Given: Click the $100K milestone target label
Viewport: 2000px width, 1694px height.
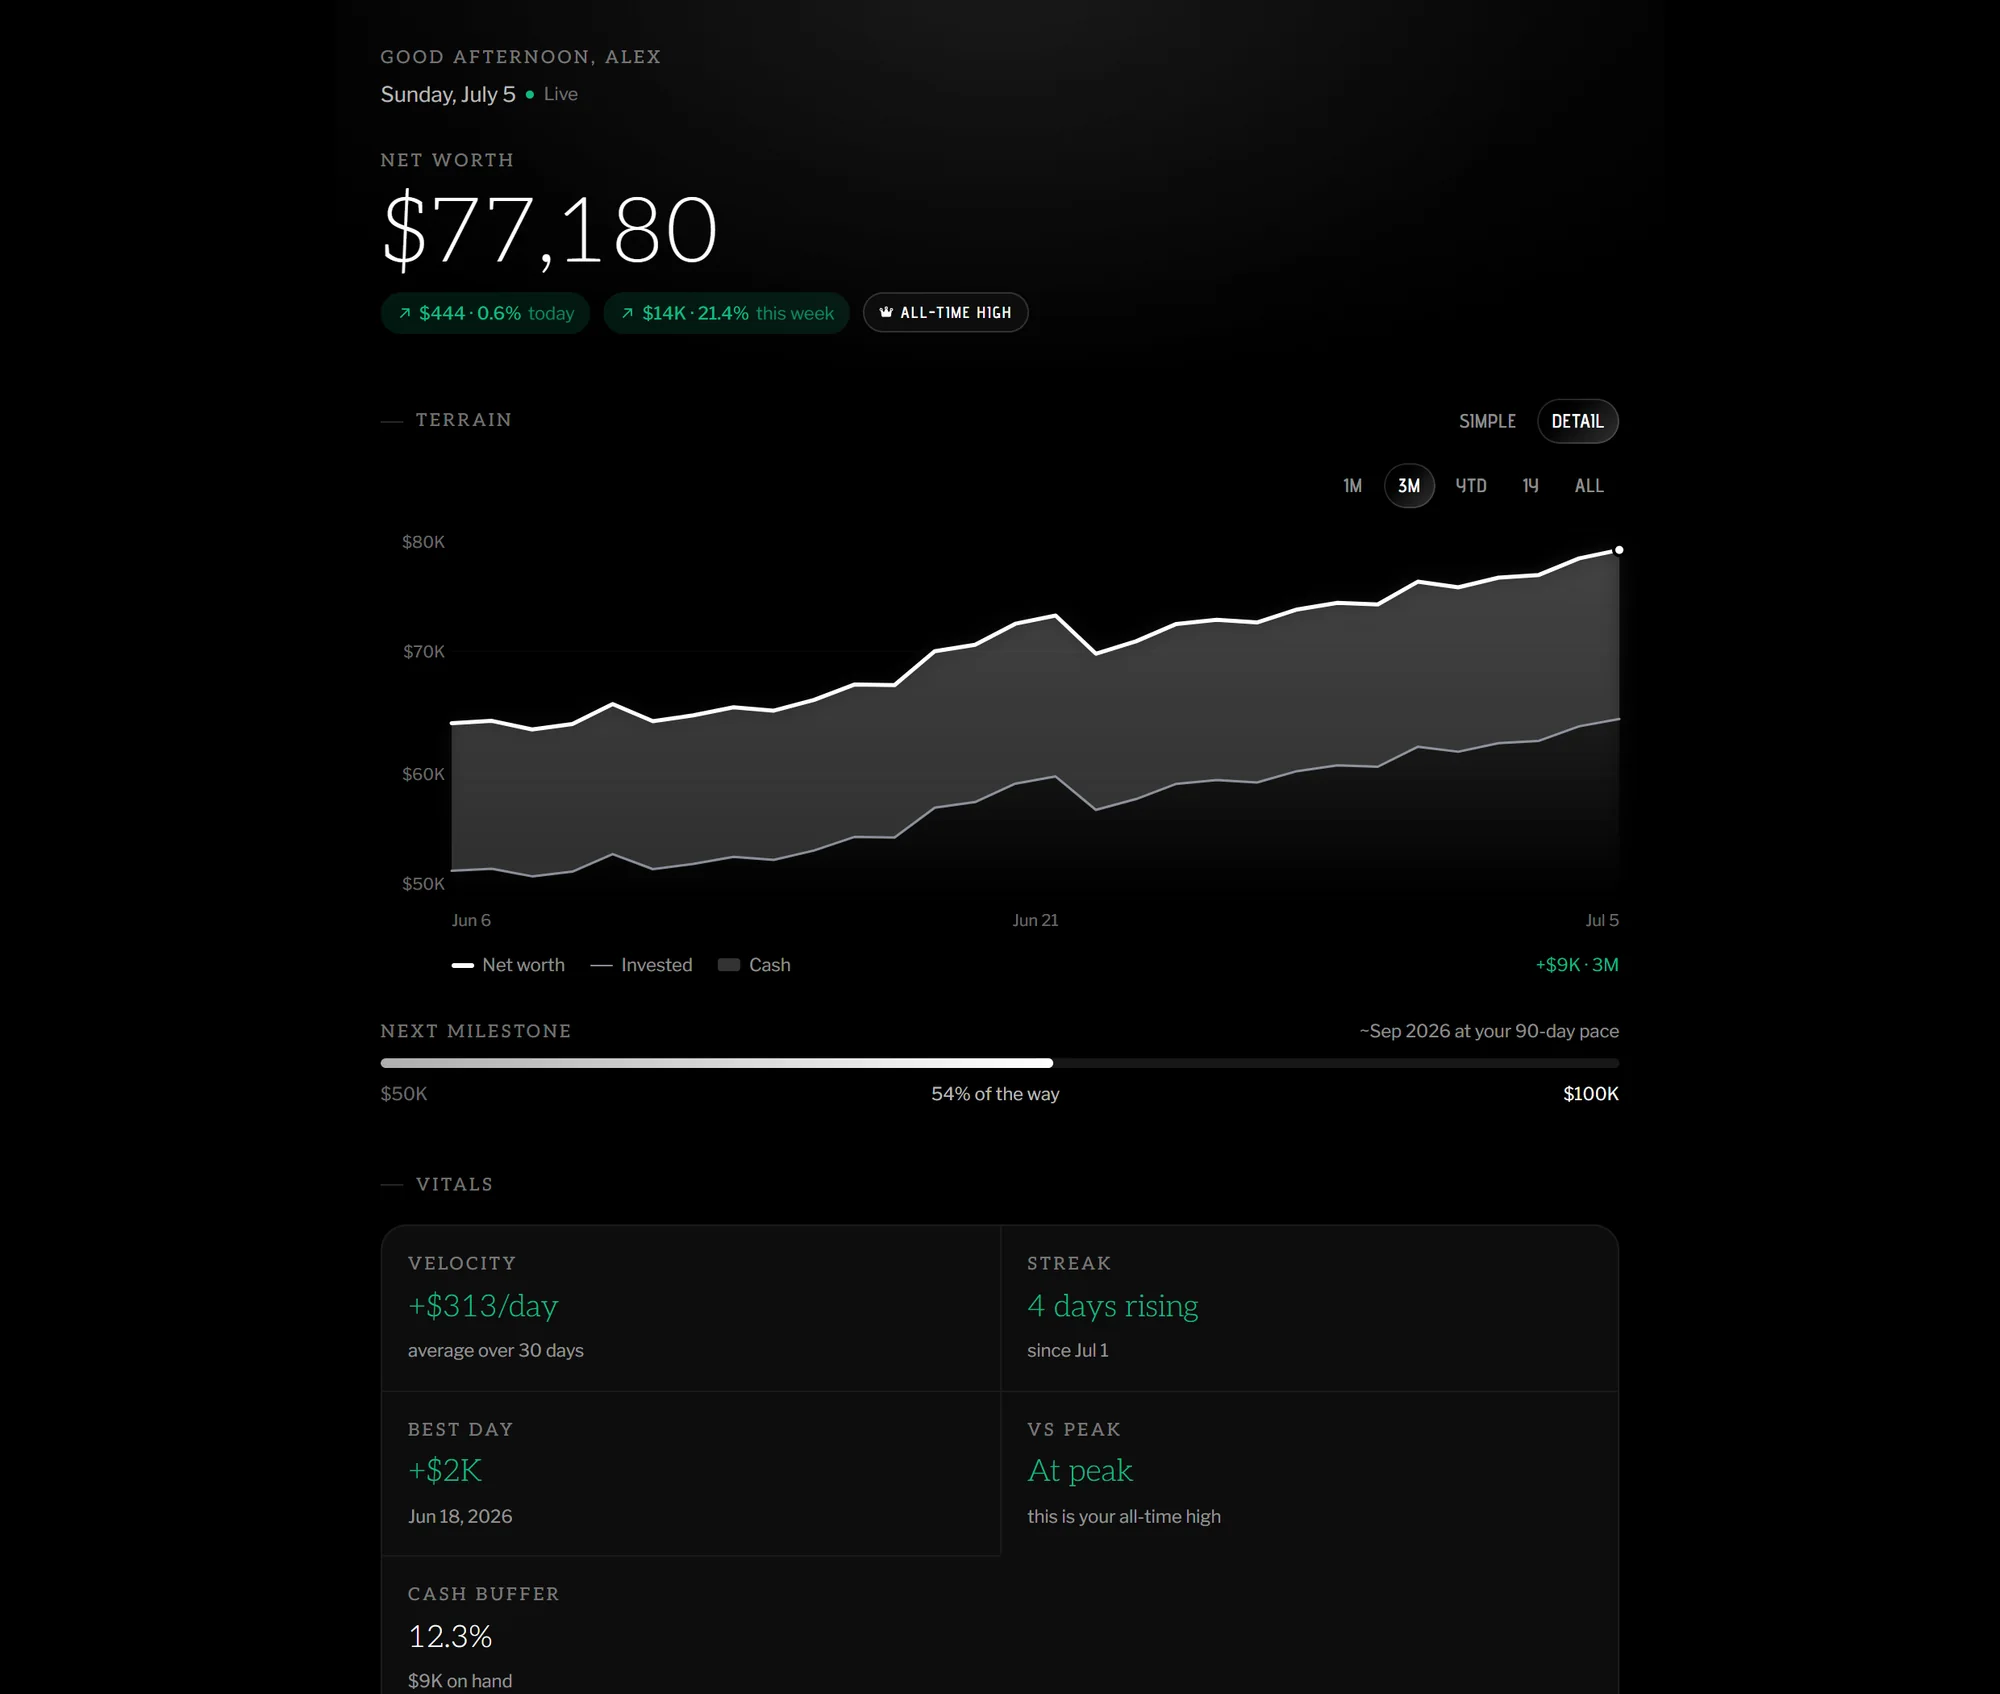Looking at the screenshot, I should coord(1590,1094).
